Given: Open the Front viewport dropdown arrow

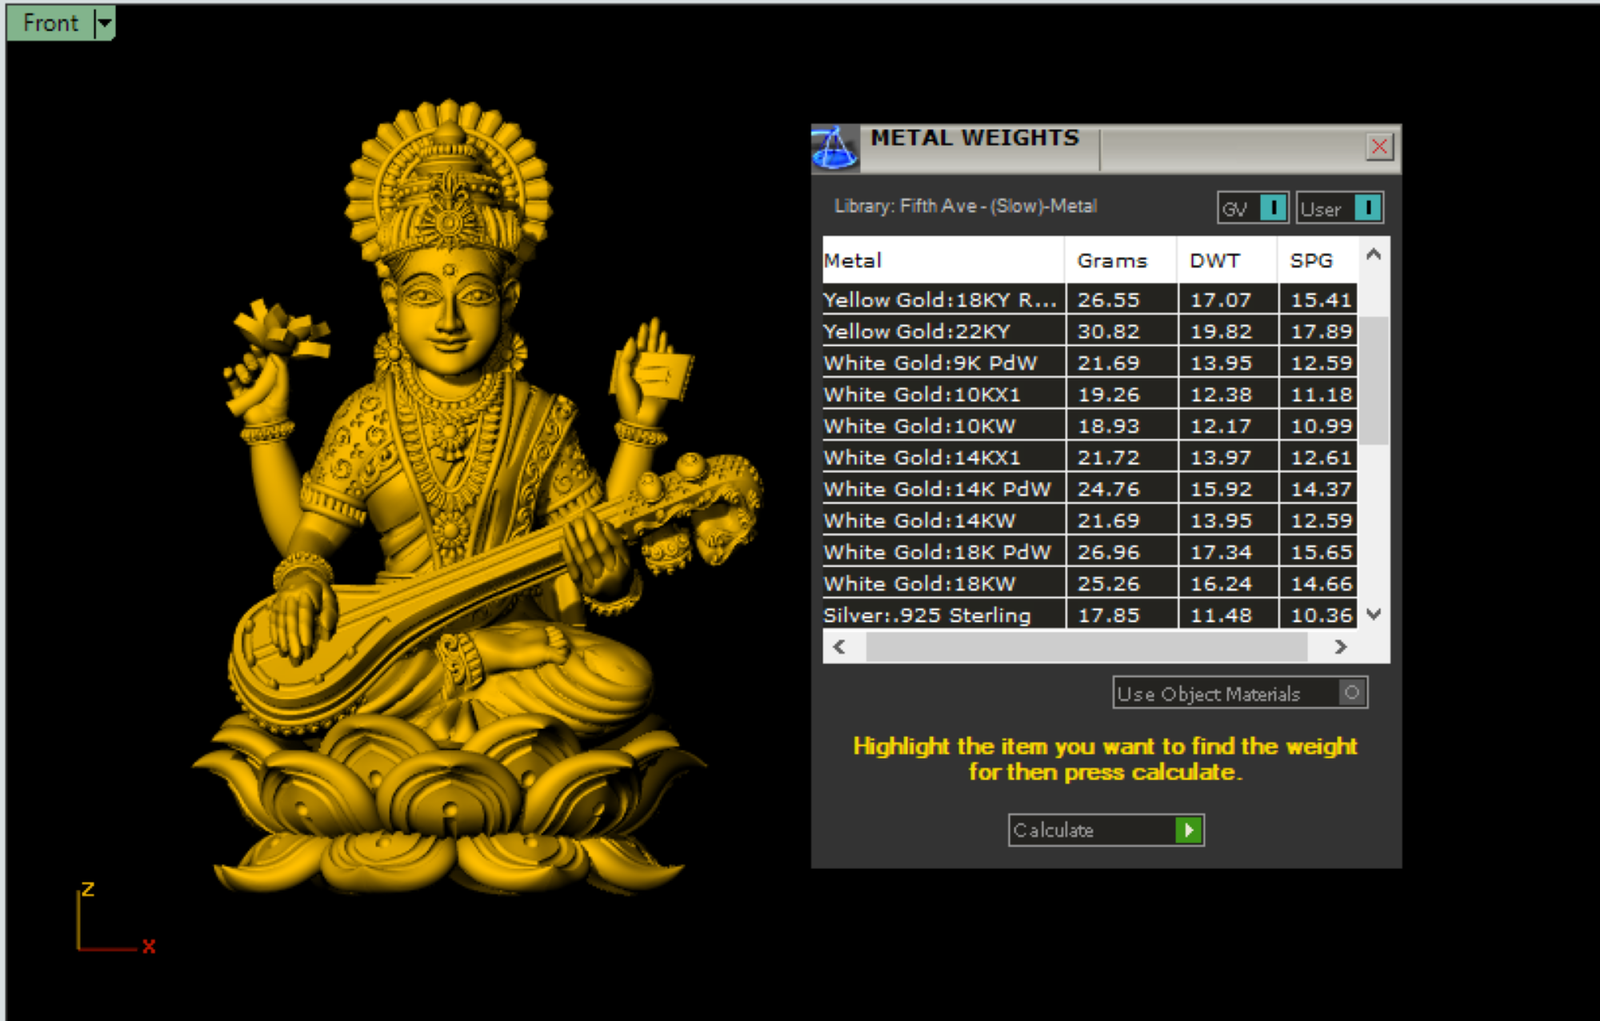Looking at the screenshot, I should (x=104, y=23).
